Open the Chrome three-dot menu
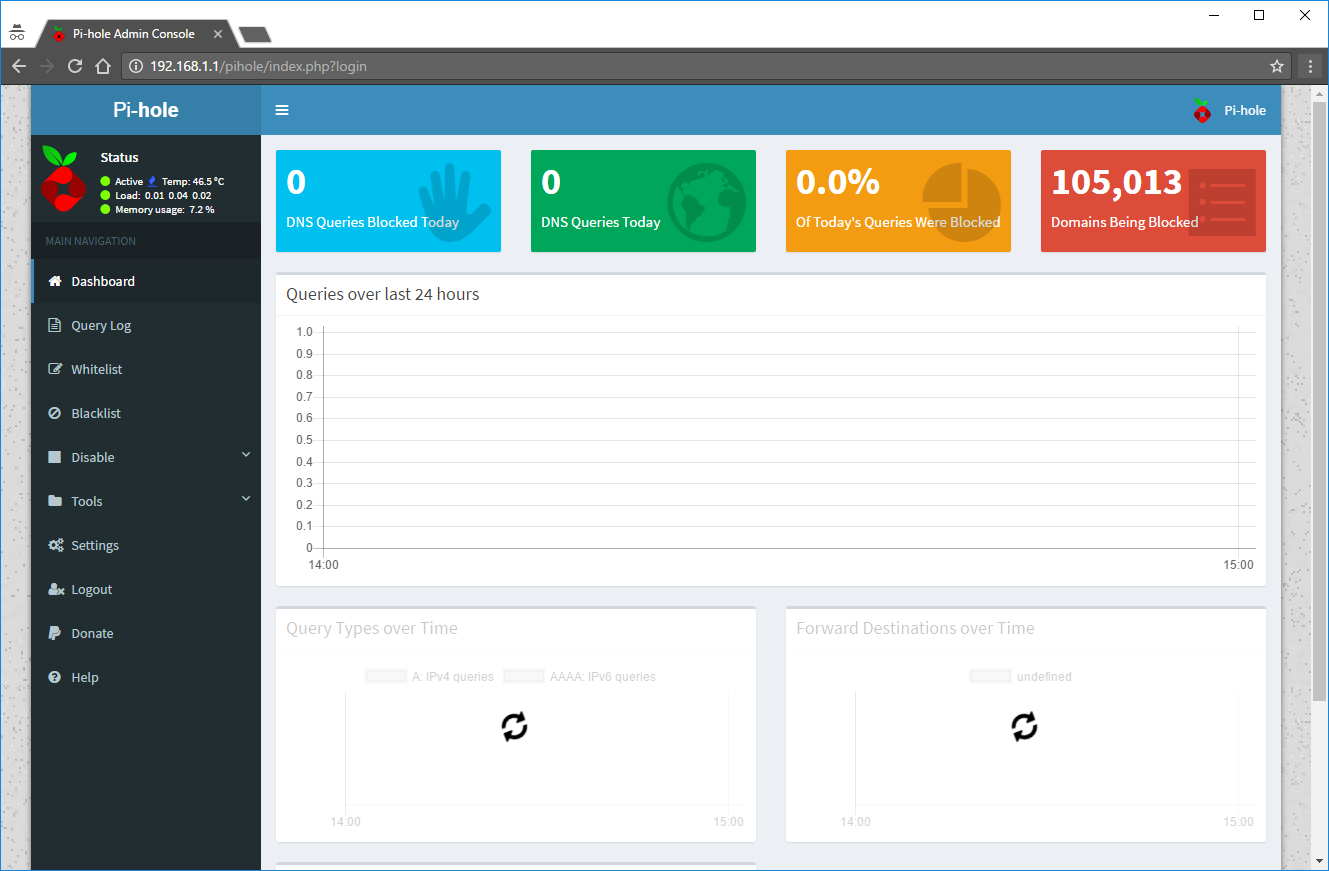Viewport: 1329px width, 871px height. [1311, 66]
